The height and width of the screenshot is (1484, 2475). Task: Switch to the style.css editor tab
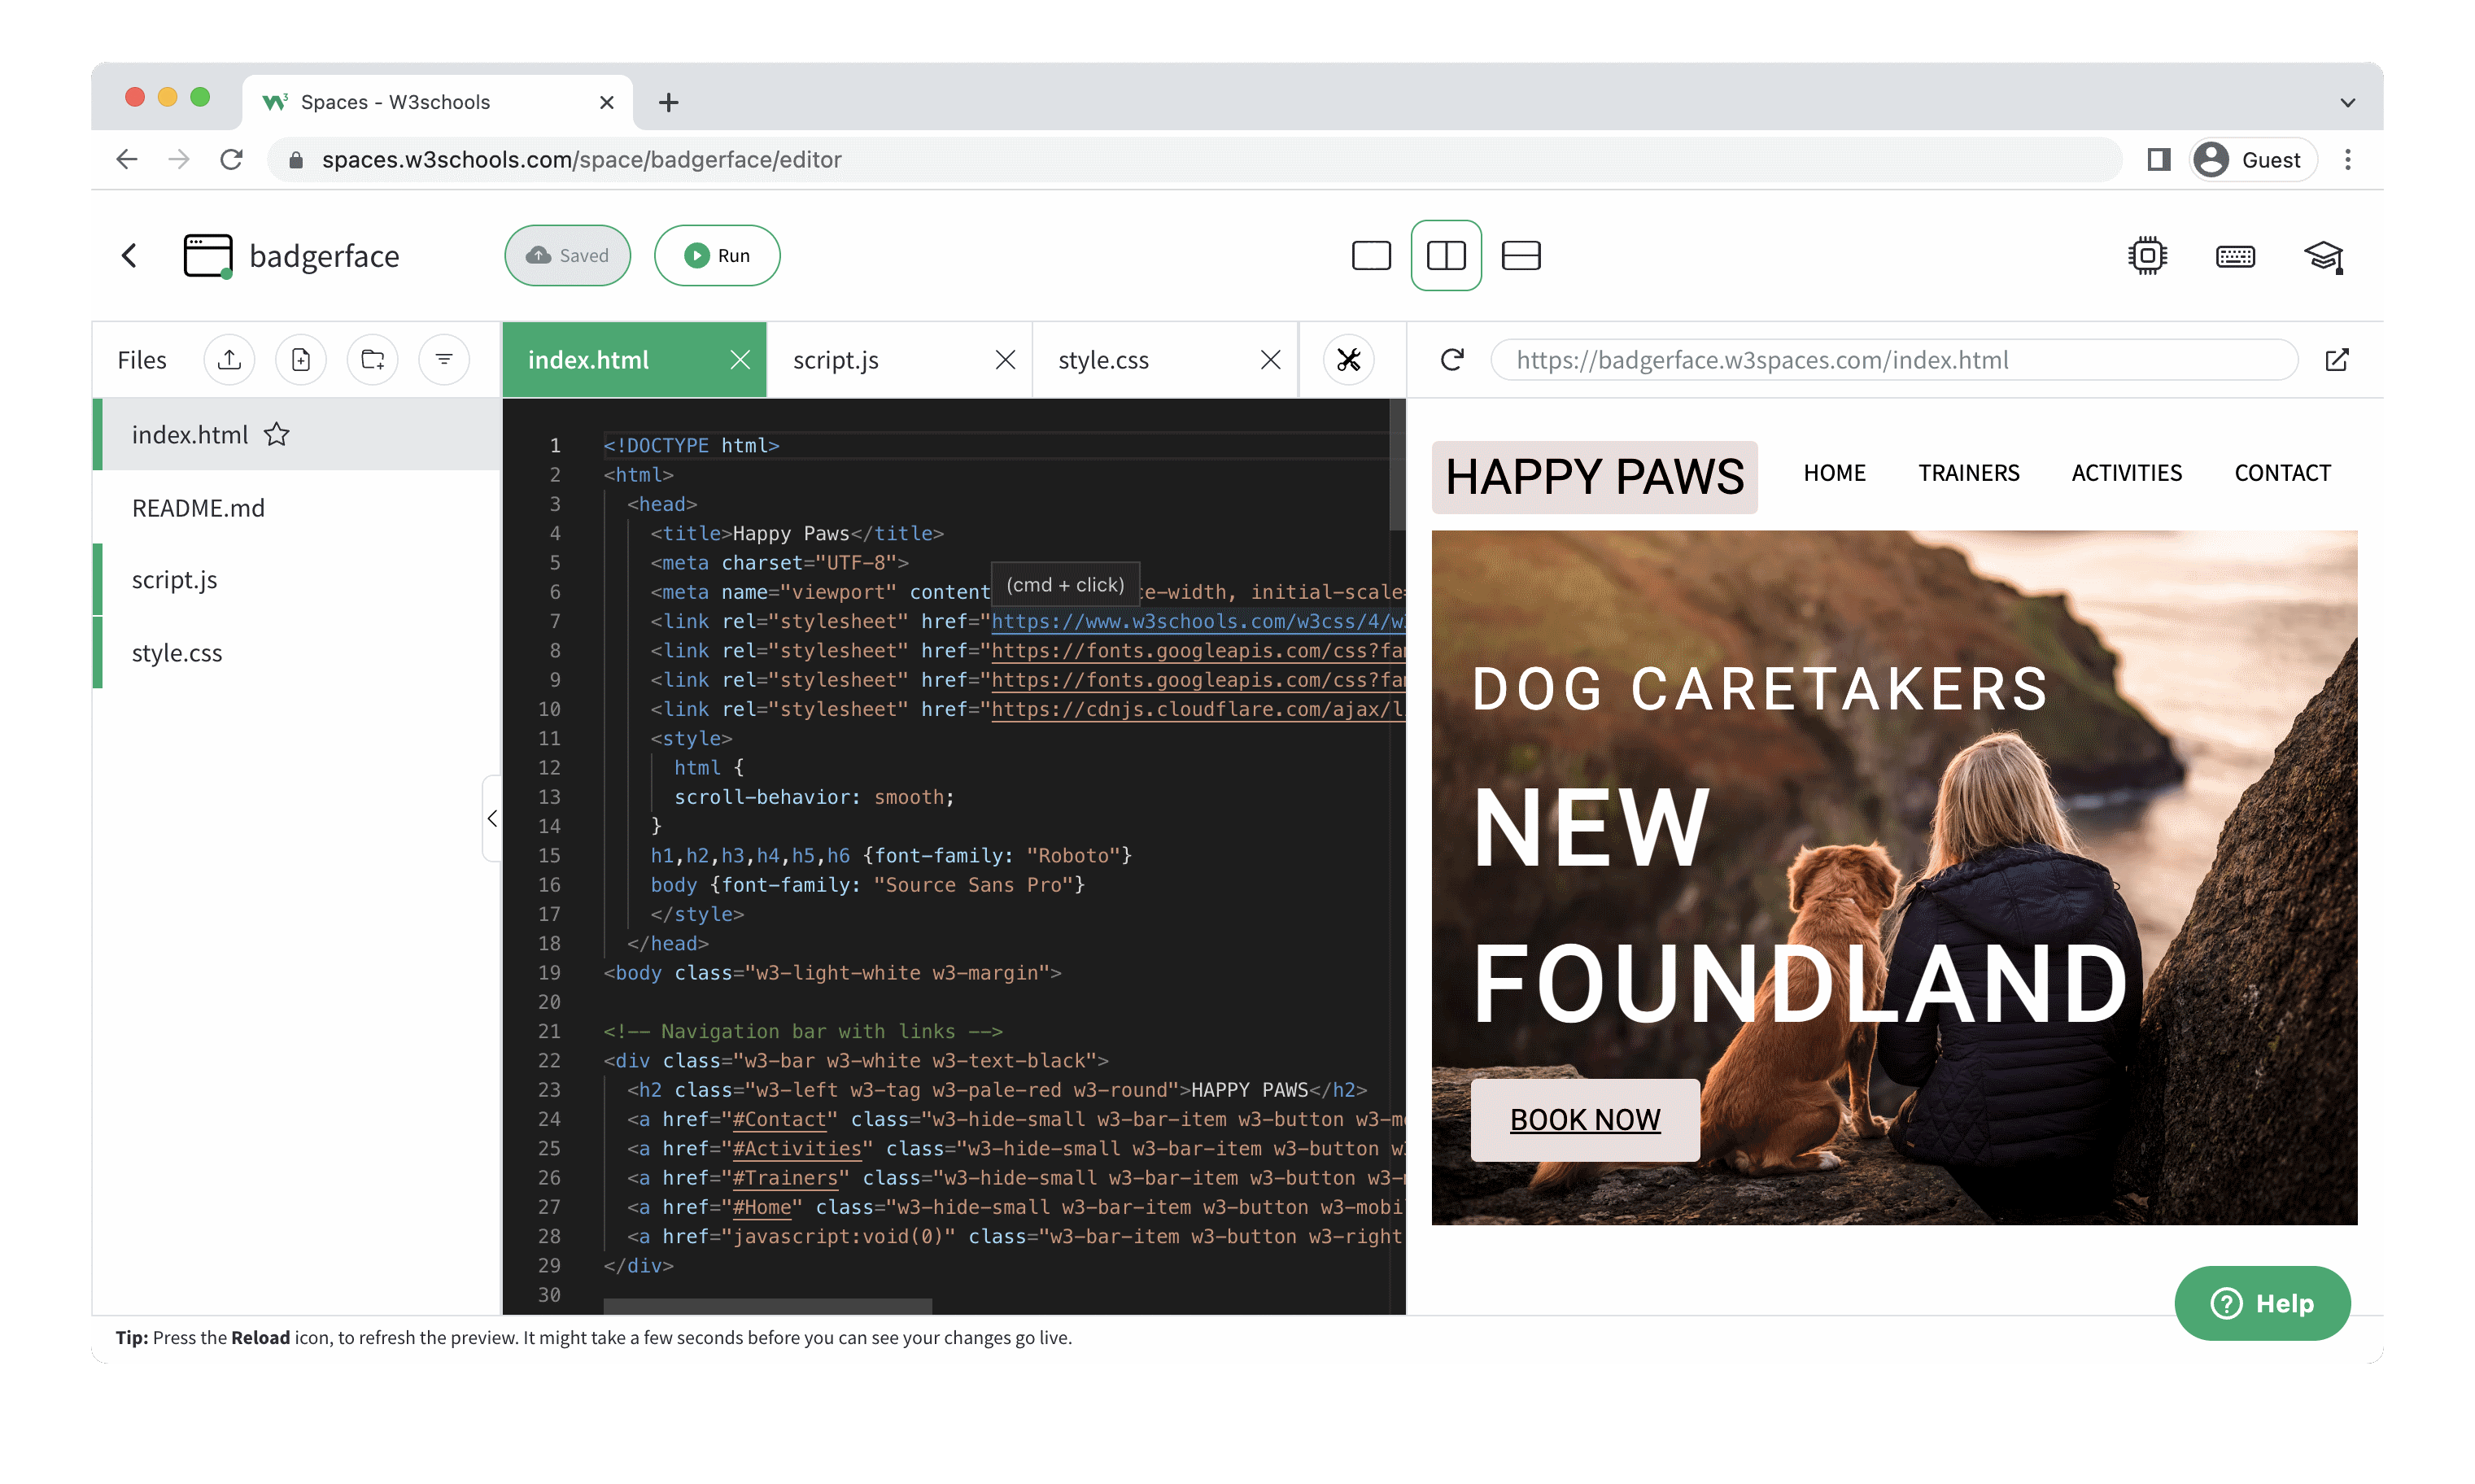pyautogui.click(x=1103, y=360)
